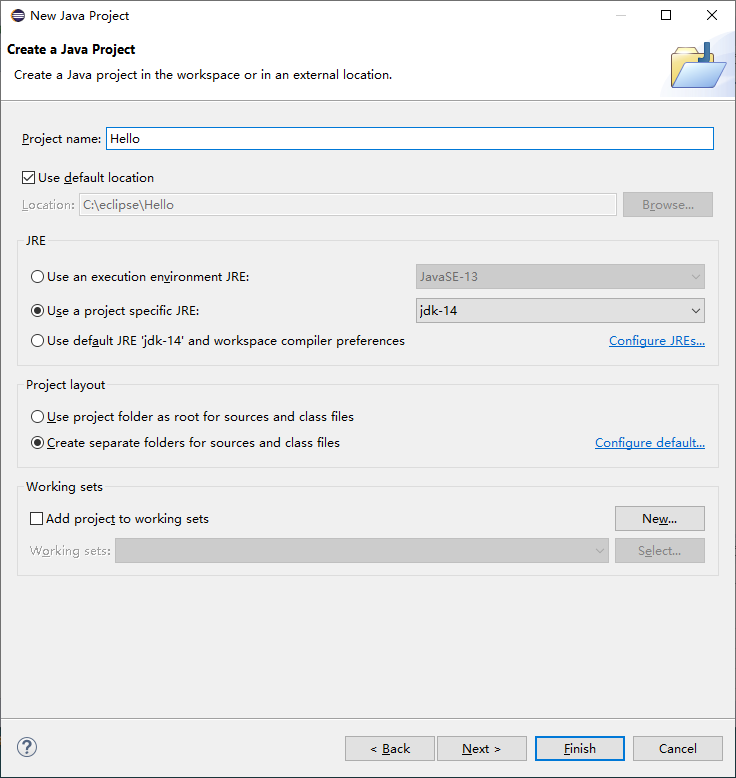Click the Finish button

[x=580, y=748]
